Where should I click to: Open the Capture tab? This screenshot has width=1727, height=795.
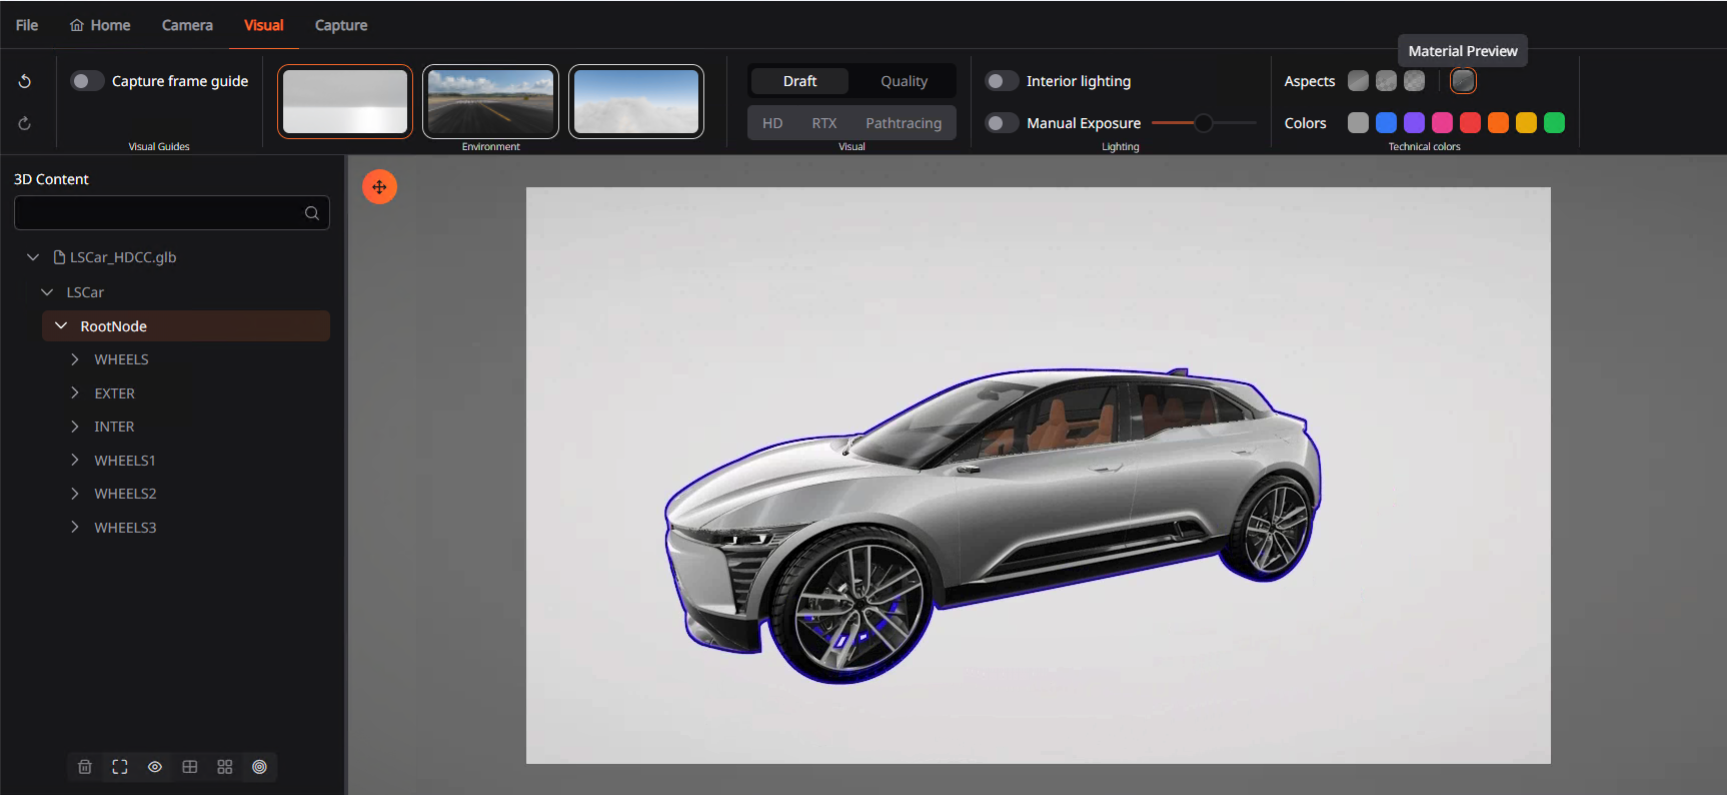341,25
